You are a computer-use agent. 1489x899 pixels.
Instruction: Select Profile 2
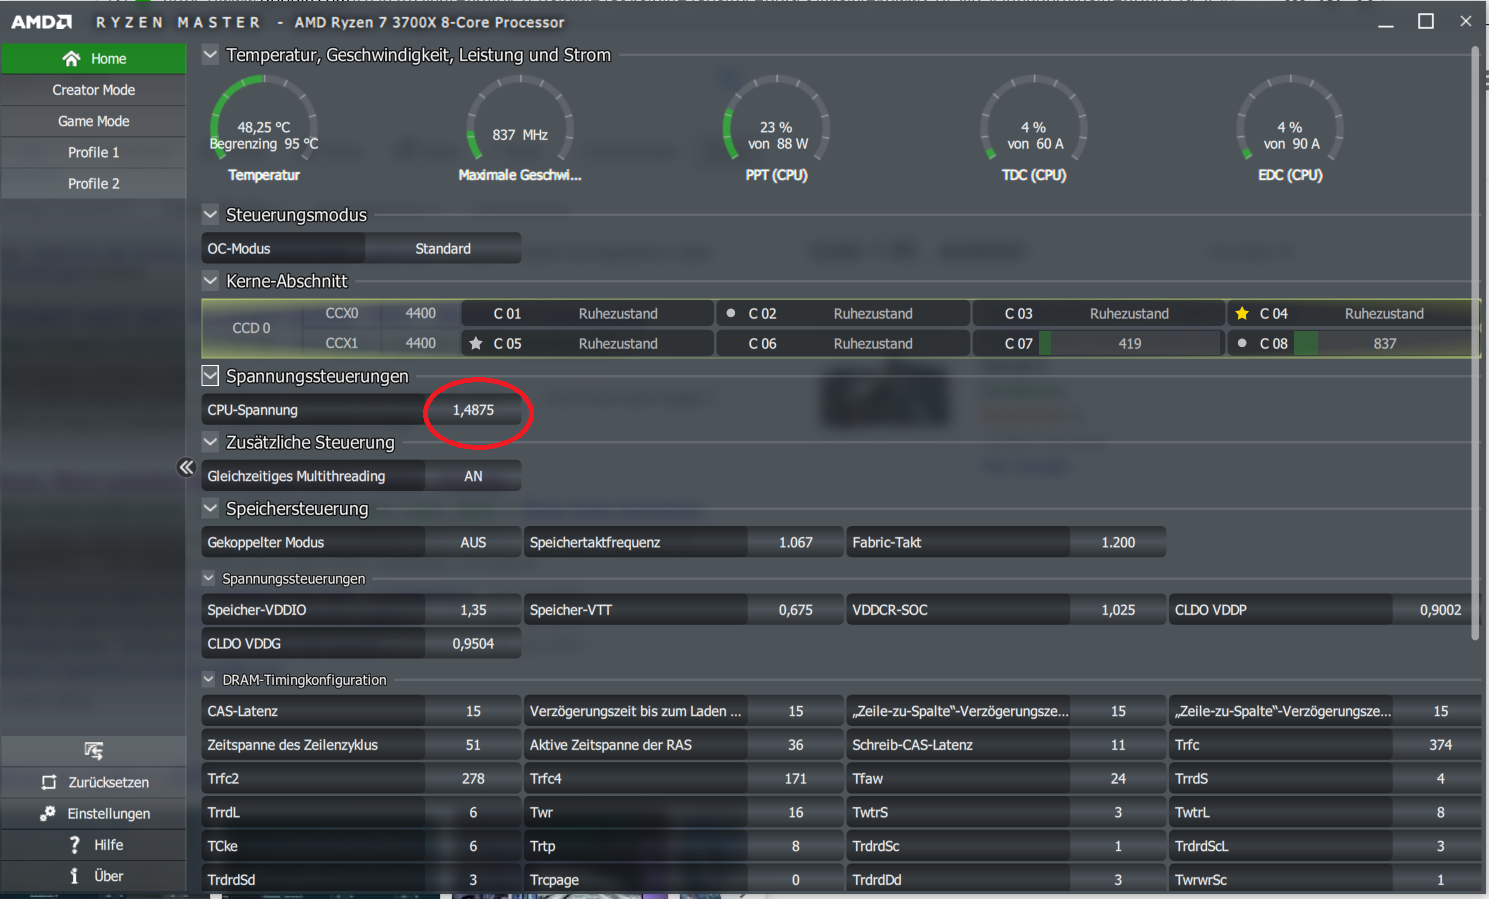click(x=93, y=183)
